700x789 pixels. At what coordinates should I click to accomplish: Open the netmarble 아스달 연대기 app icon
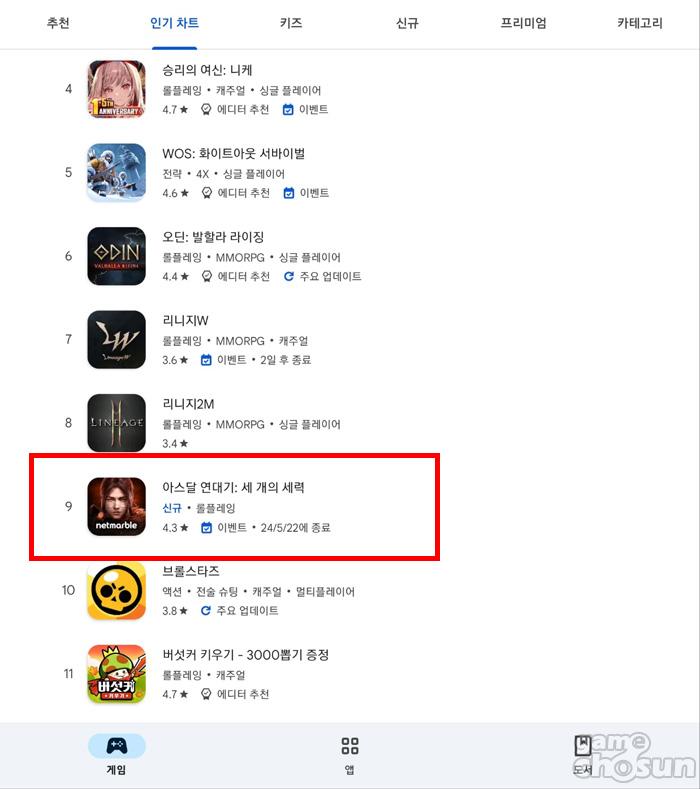pyautogui.click(x=117, y=507)
